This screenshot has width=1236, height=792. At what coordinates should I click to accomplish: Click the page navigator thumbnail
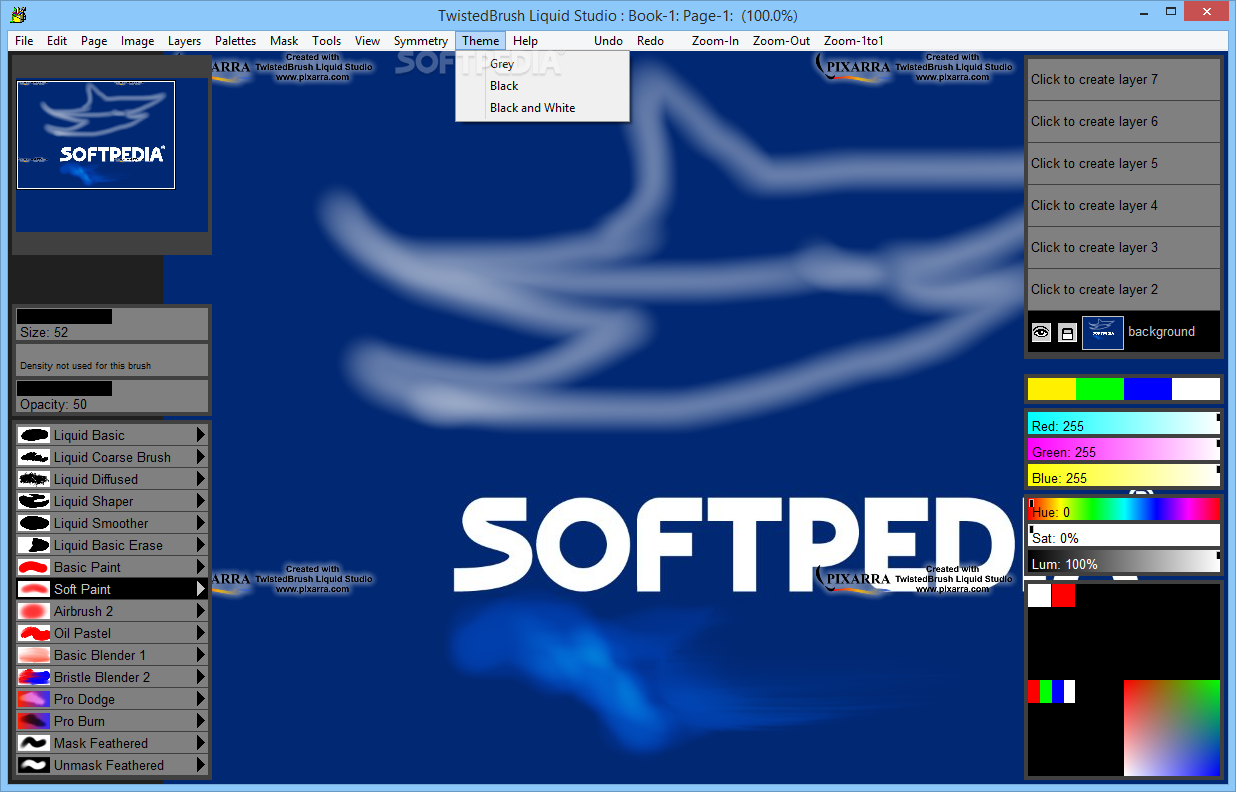tap(96, 135)
